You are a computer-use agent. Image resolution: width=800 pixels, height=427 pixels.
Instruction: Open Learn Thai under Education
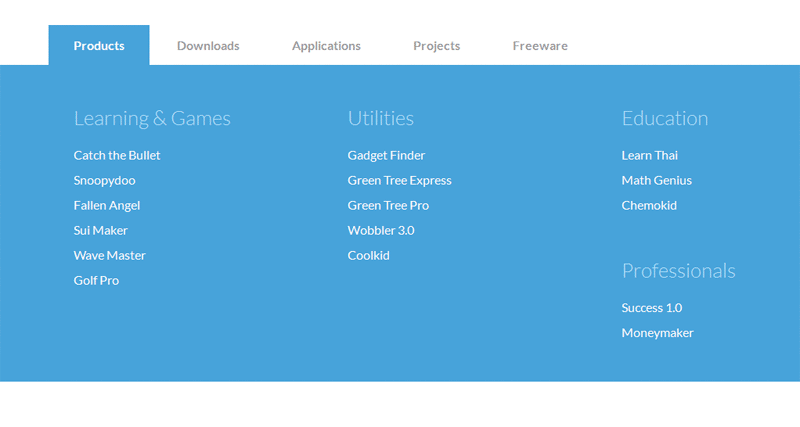[x=650, y=155]
